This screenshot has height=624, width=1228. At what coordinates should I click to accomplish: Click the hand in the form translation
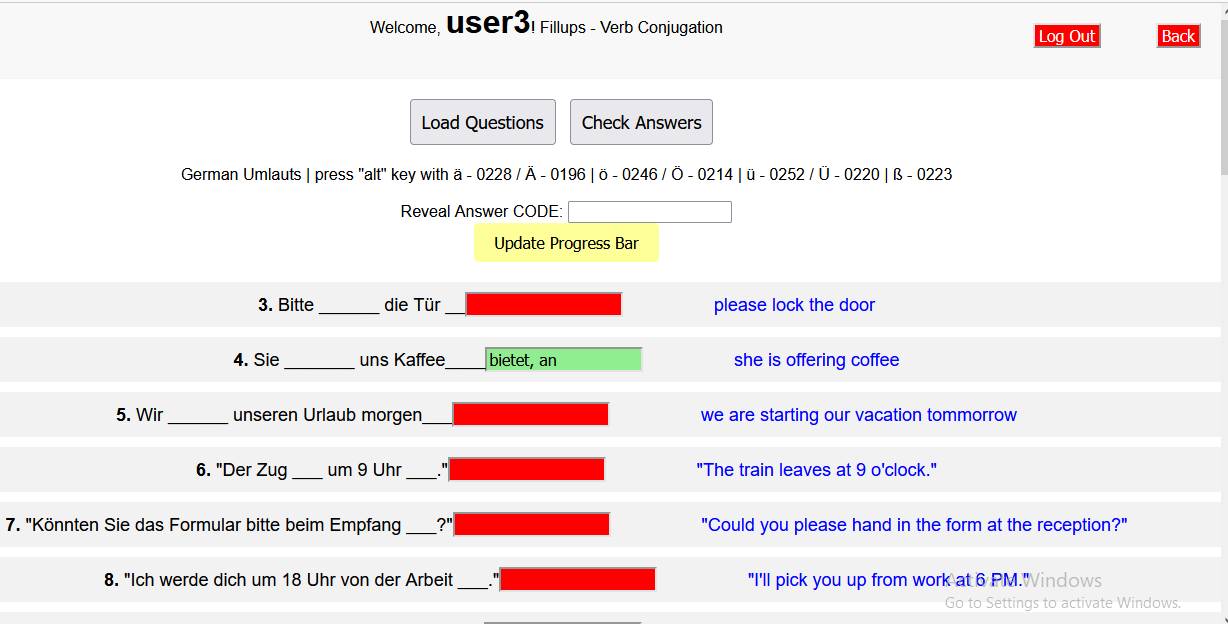(914, 525)
